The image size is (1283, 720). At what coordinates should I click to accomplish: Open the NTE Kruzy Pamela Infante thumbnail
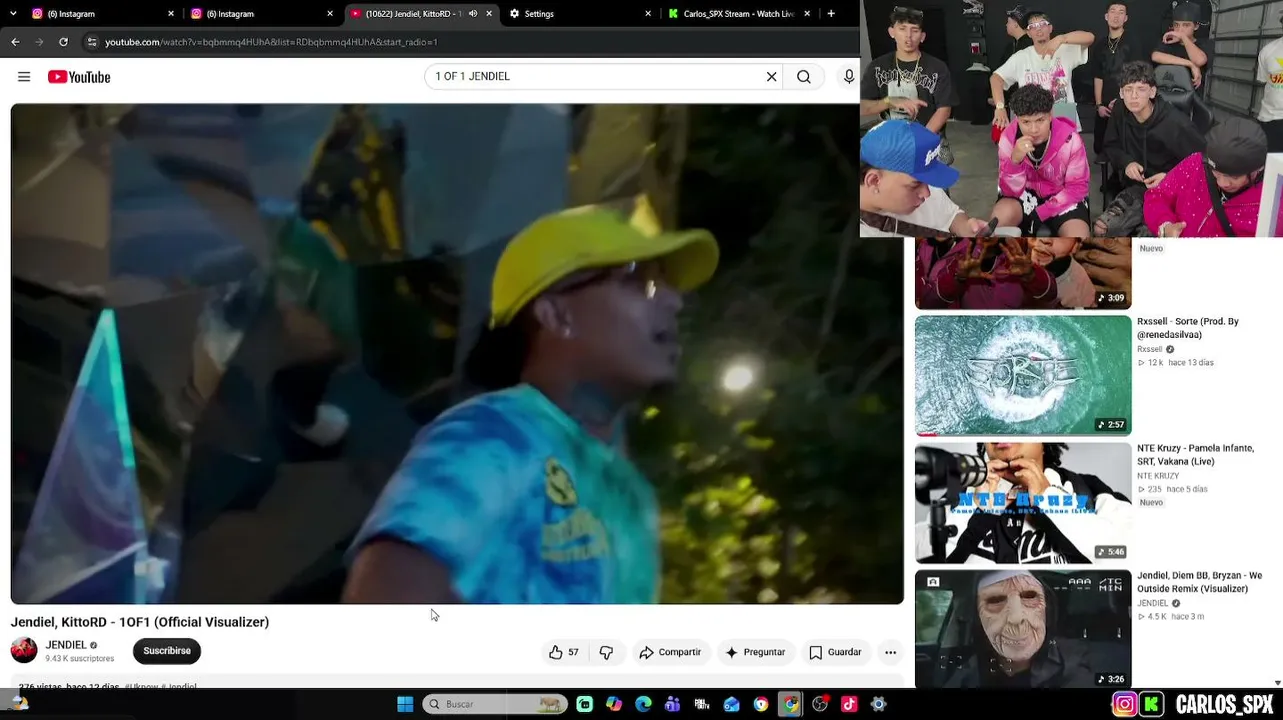1023,503
